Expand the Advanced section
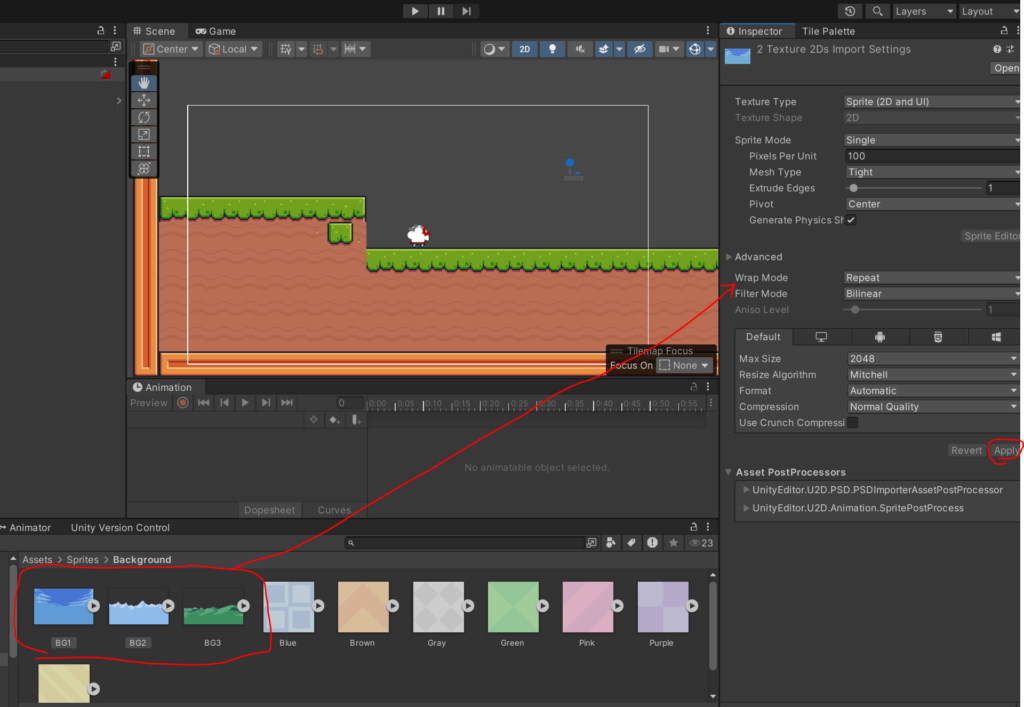 757,257
